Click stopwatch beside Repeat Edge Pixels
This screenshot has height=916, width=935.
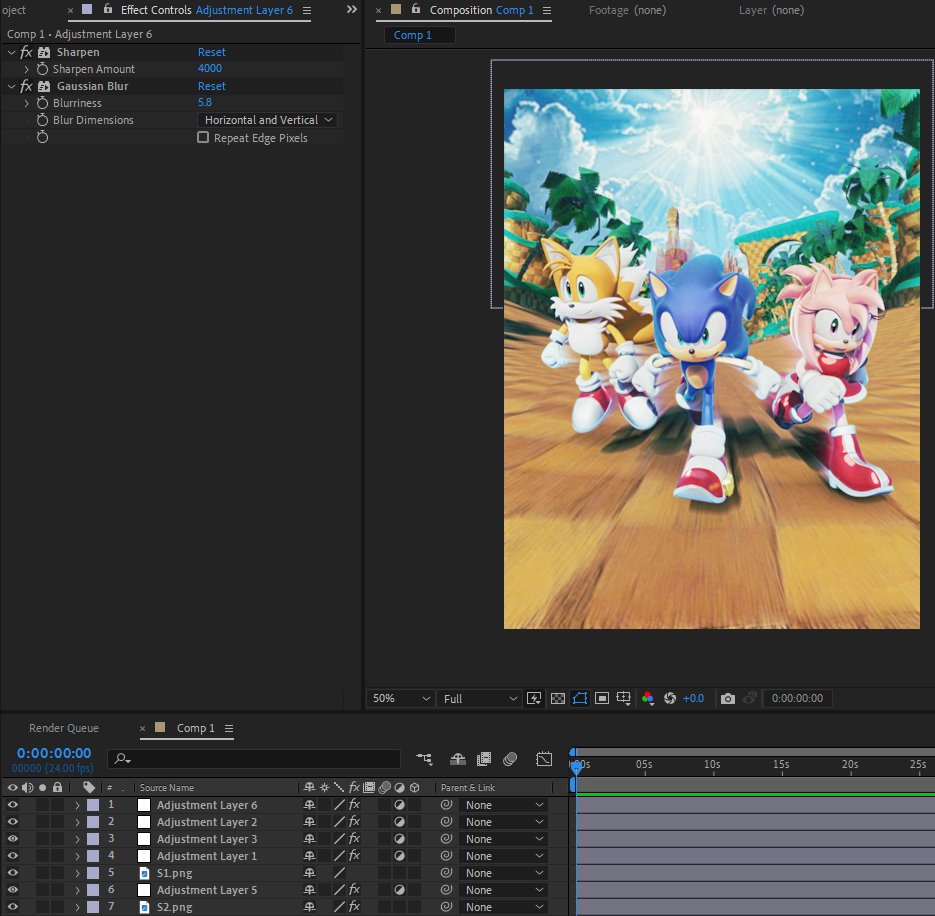tap(42, 138)
